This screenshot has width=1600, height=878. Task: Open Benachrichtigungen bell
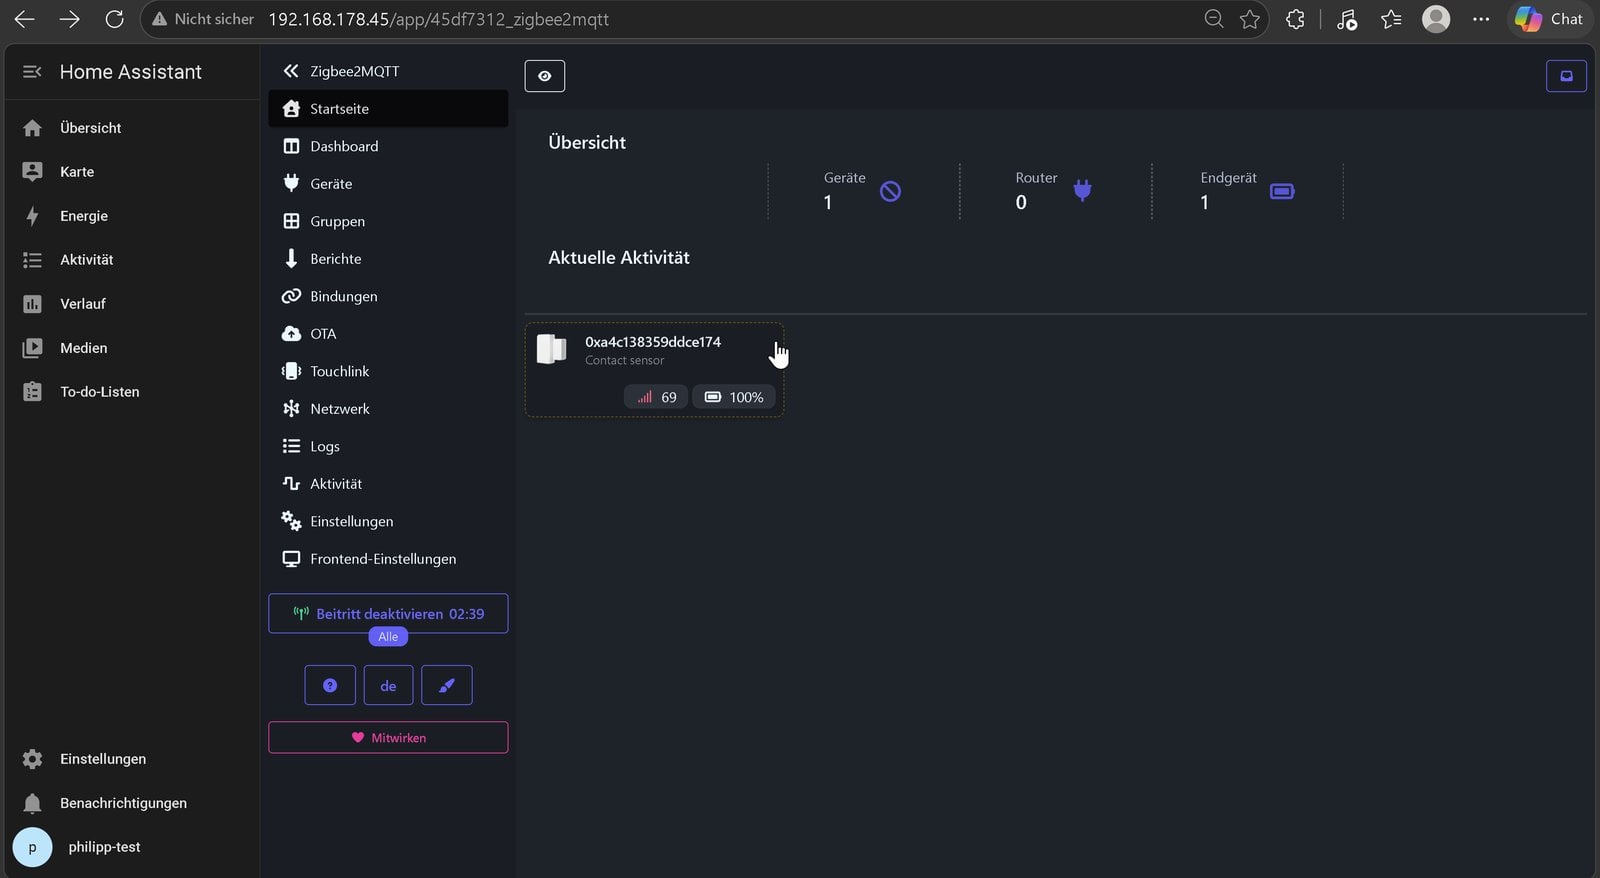point(130,803)
